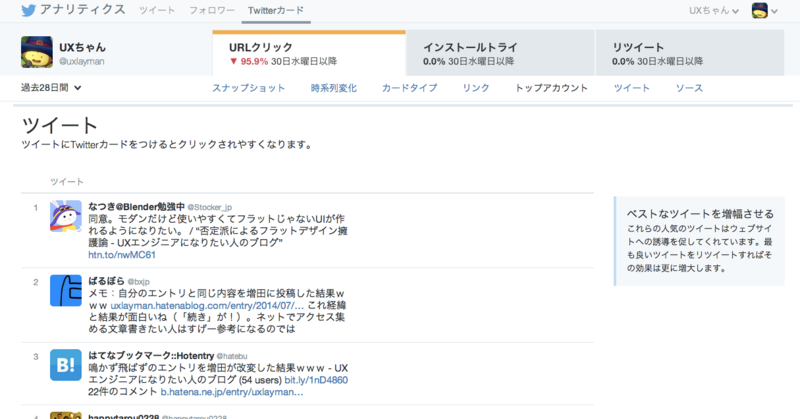Open the ぱるぼら profile name
Screen dimensions: 800x419
(106, 281)
